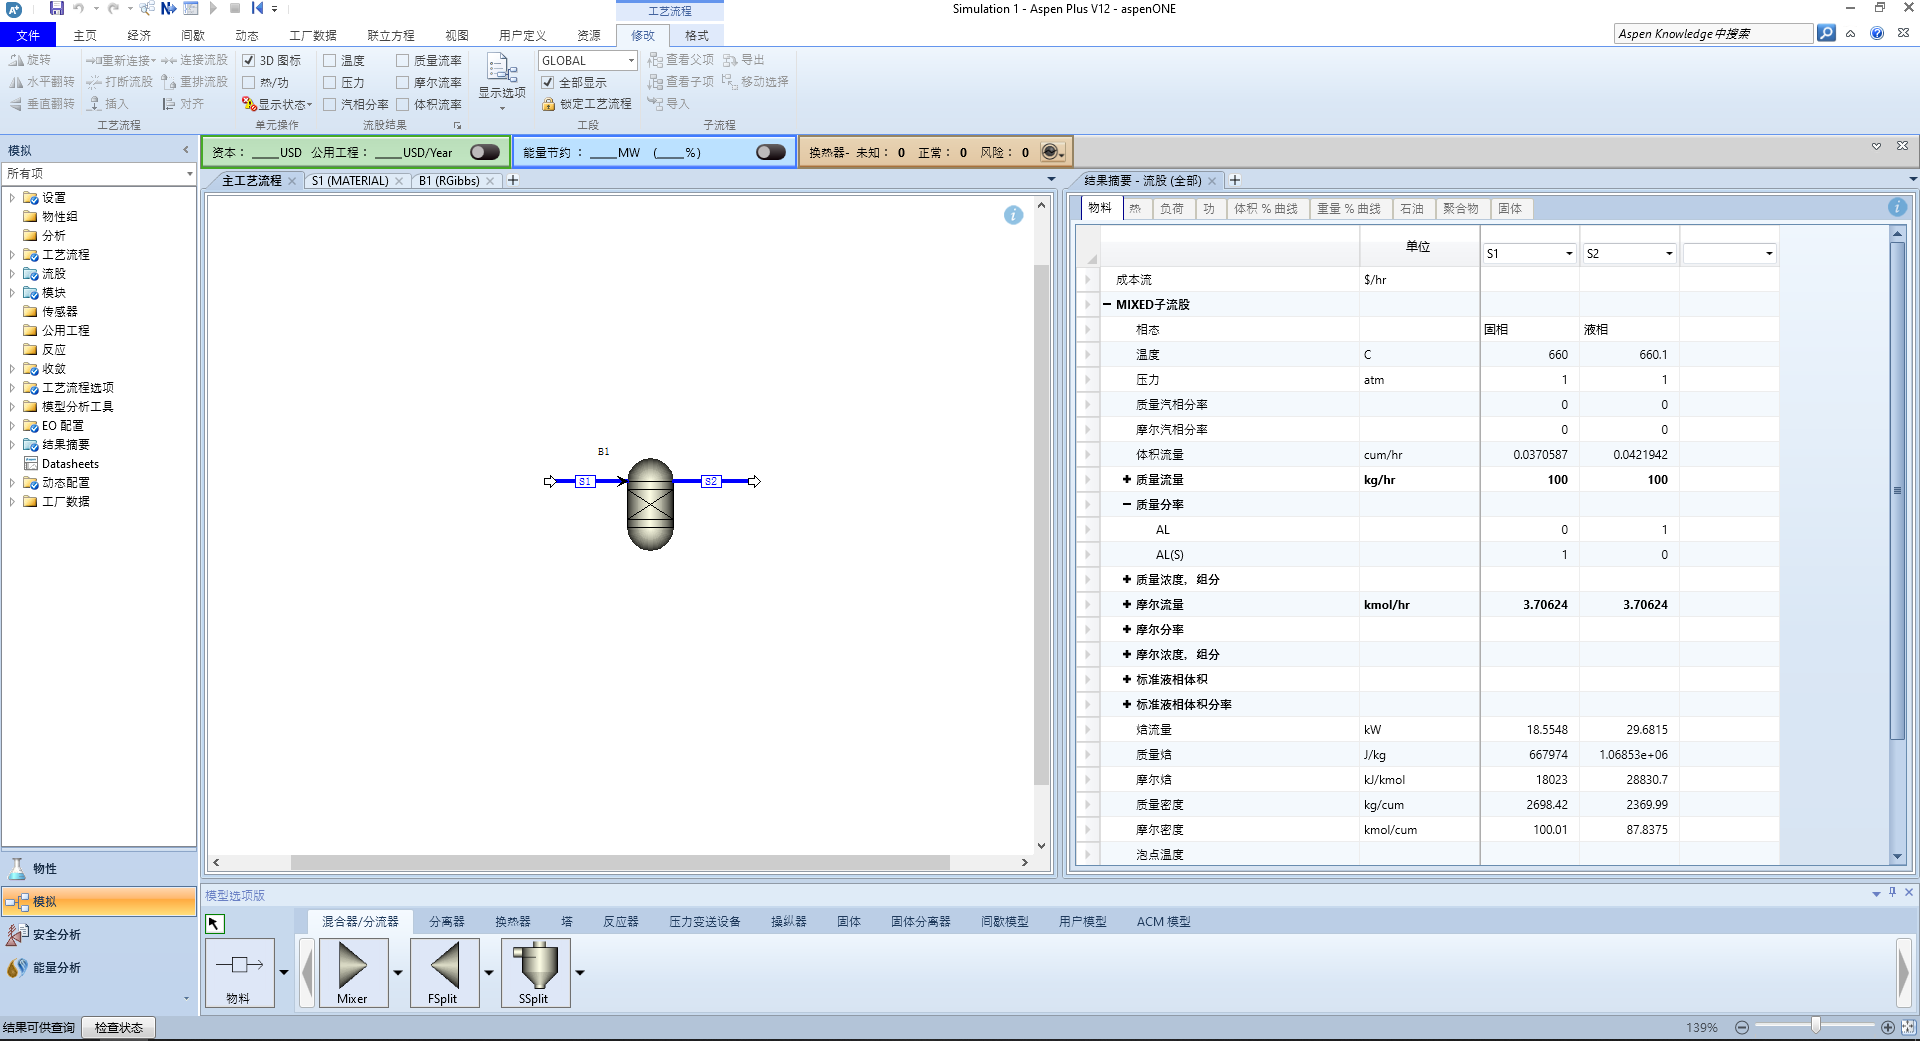
Task: Open the 显示选项 display options icon
Action: coord(501,68)
